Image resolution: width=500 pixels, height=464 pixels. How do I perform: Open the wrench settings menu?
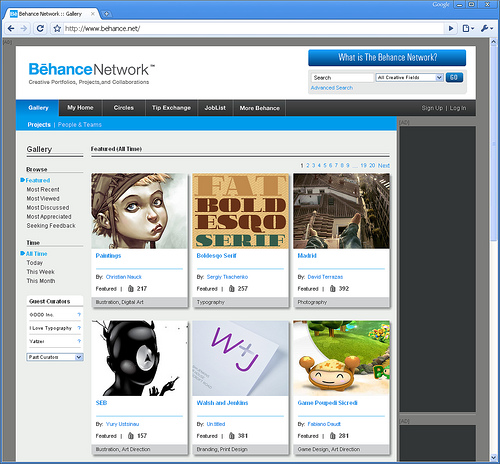(x=486, y=29)
